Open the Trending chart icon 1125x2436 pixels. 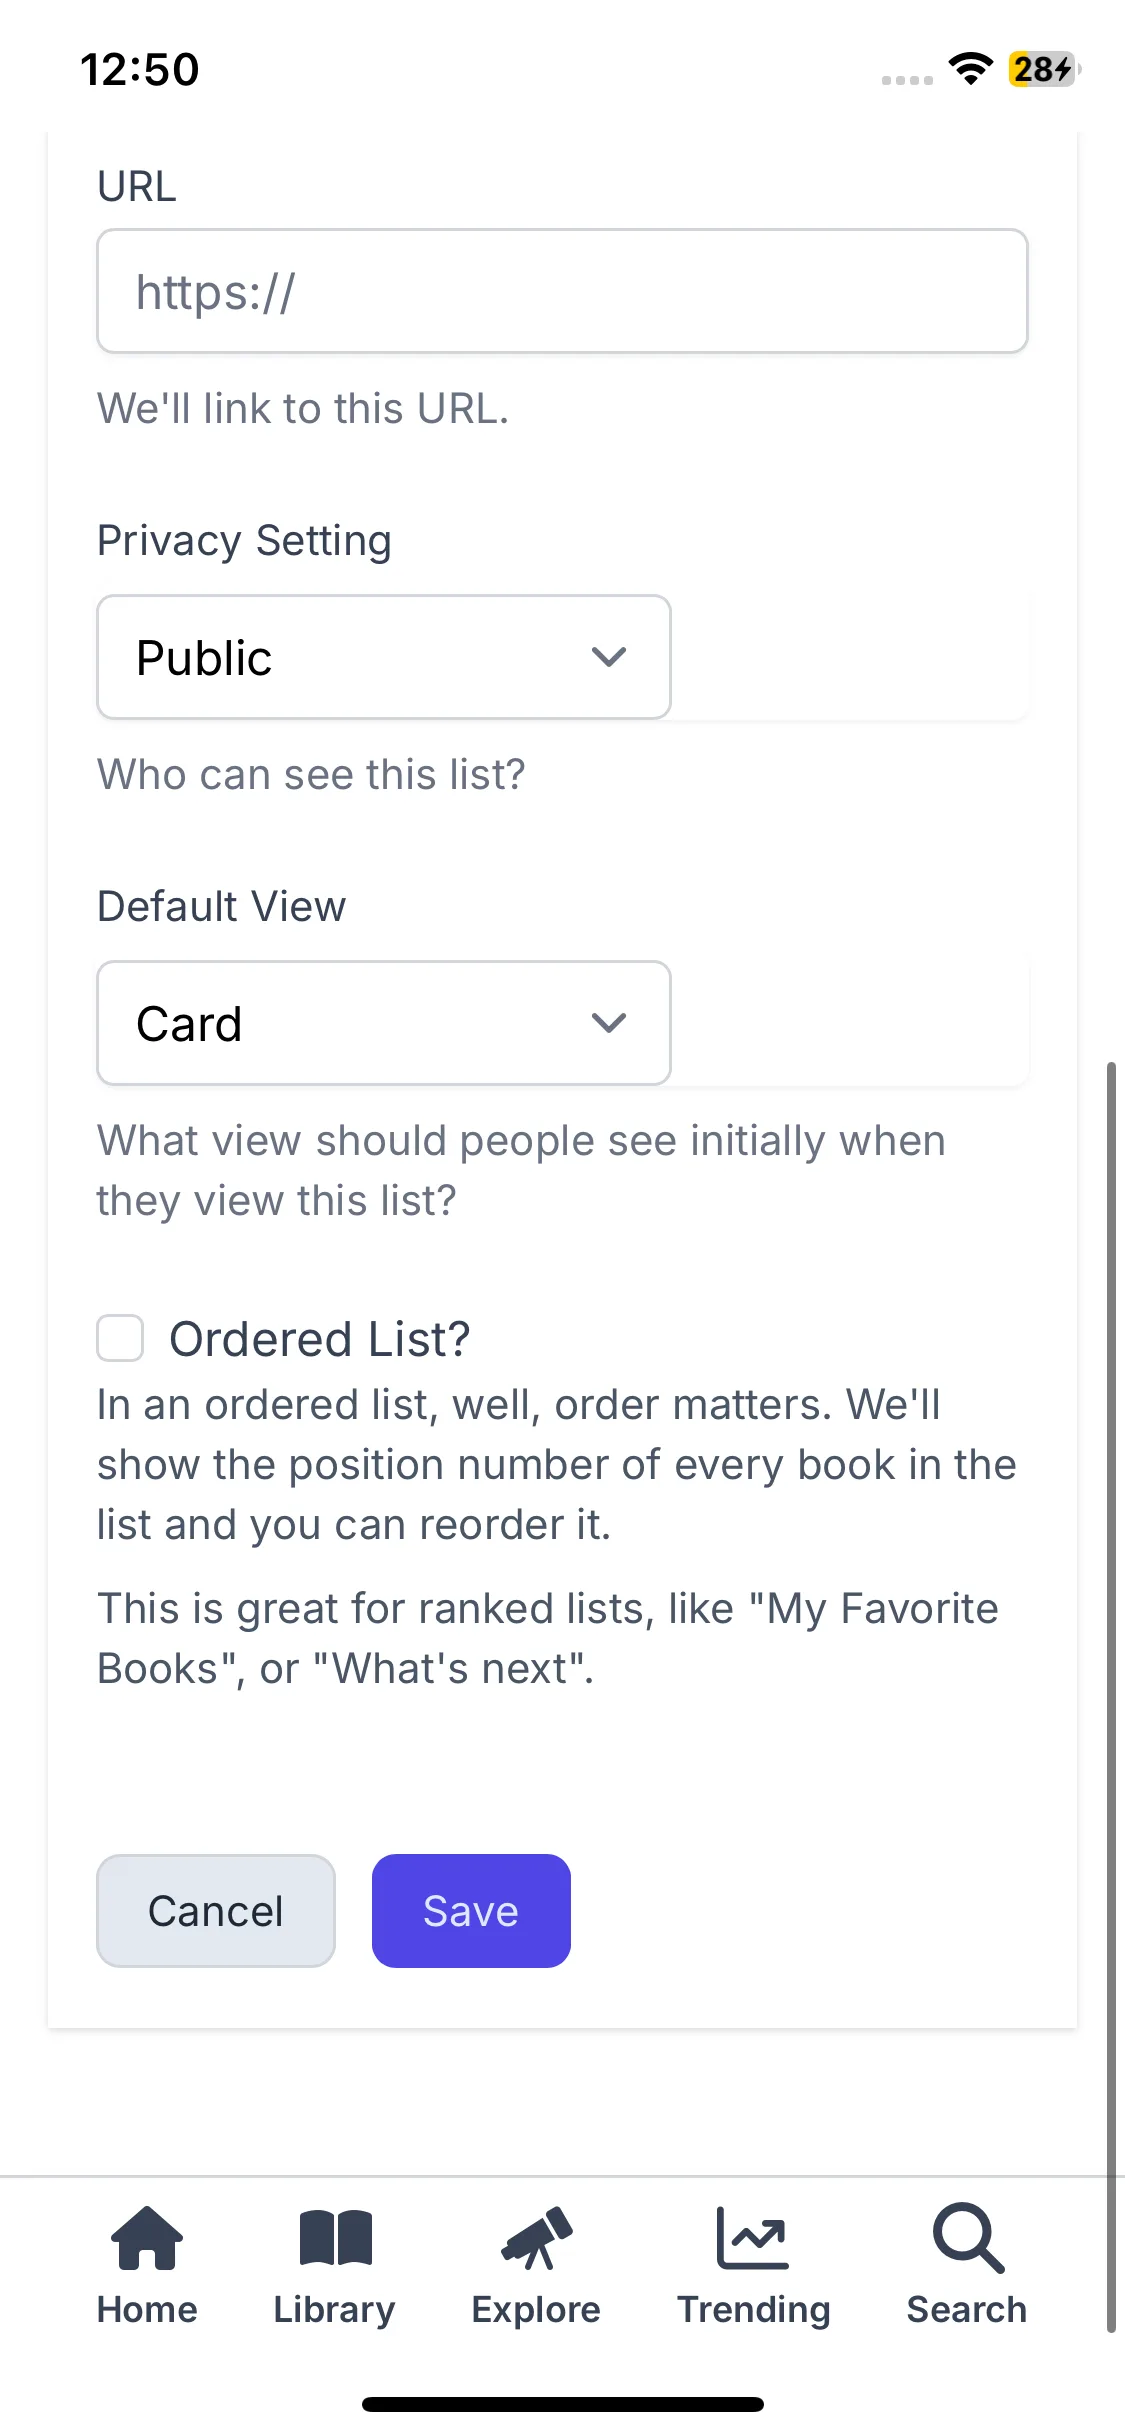point(753,2238)
